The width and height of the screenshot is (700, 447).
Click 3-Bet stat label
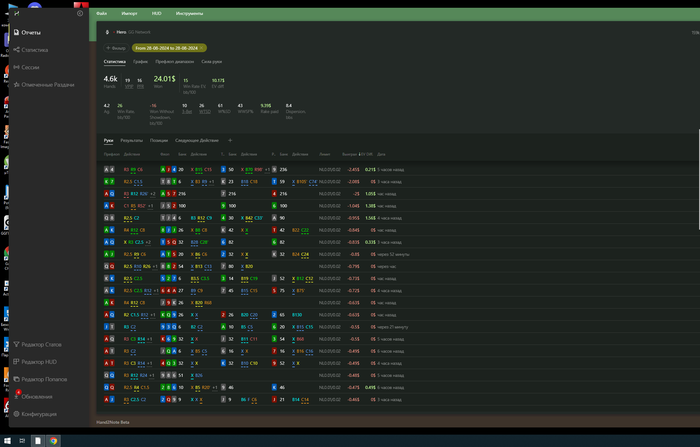tap(187, 112)
